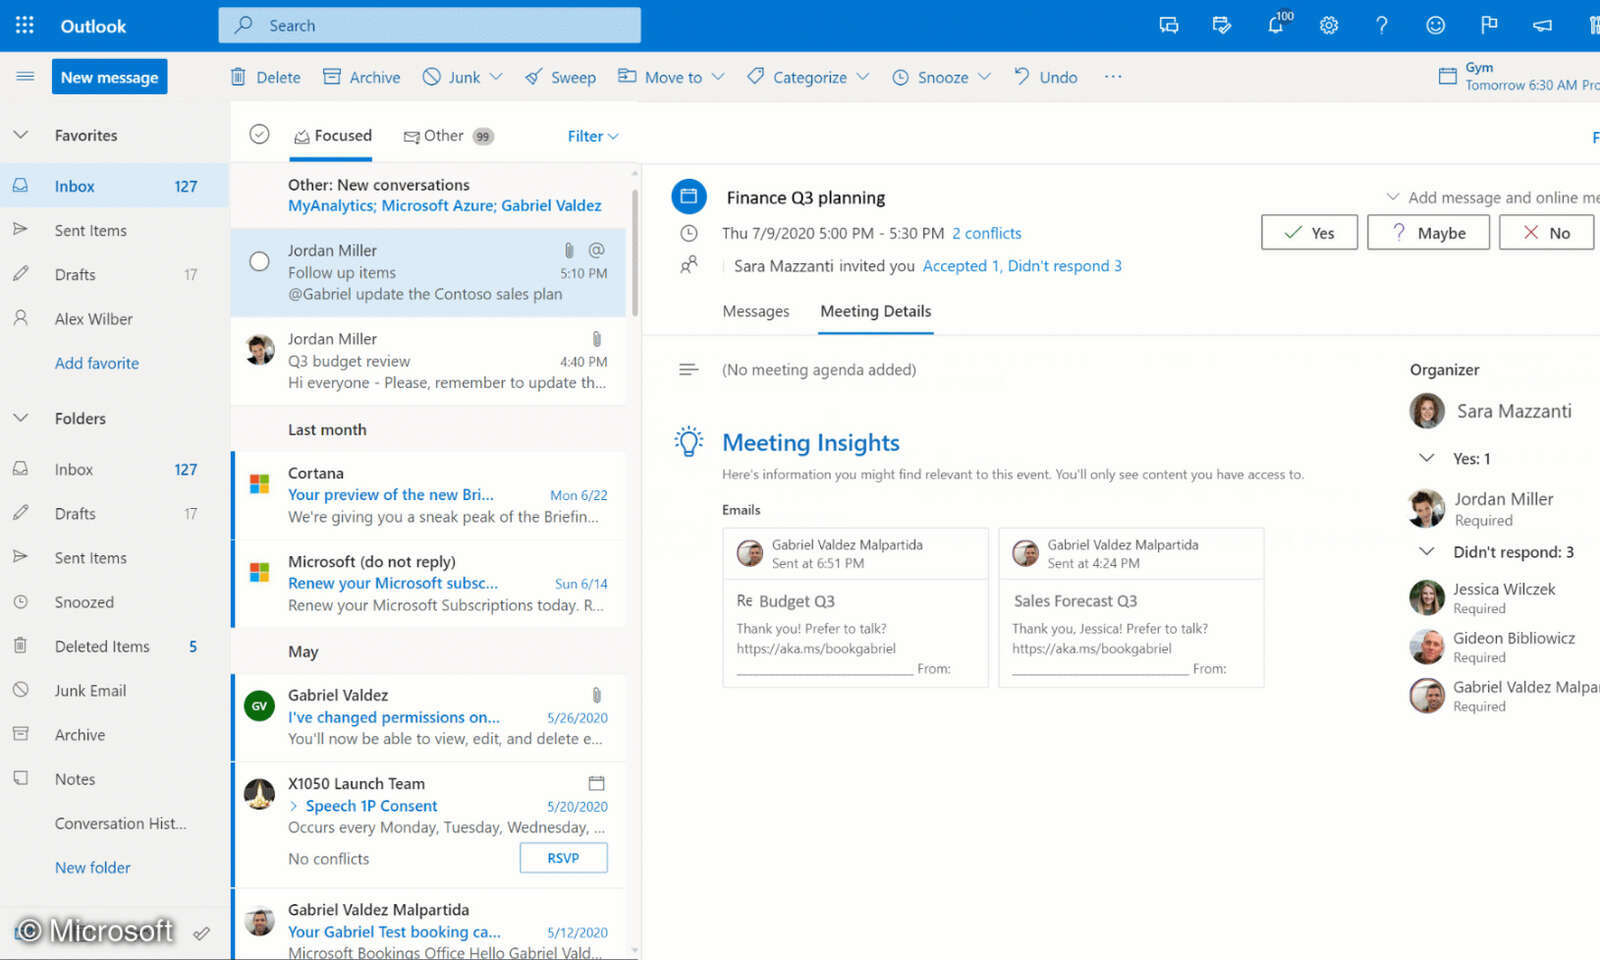Screen dimensions: 1600x960
Task: Select the Jordan Miller follow up email
Action: pos(430,272)
